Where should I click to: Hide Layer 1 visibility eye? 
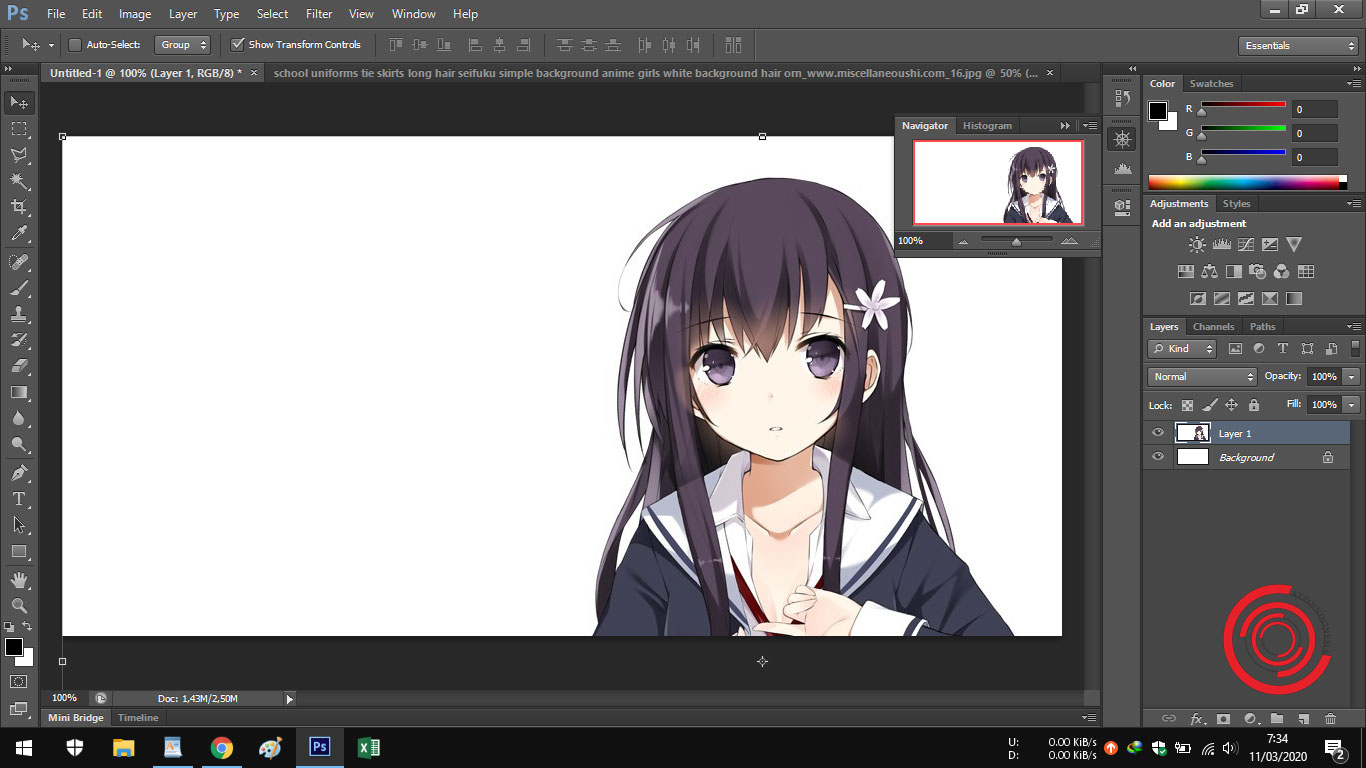[x=1158, y=433]
